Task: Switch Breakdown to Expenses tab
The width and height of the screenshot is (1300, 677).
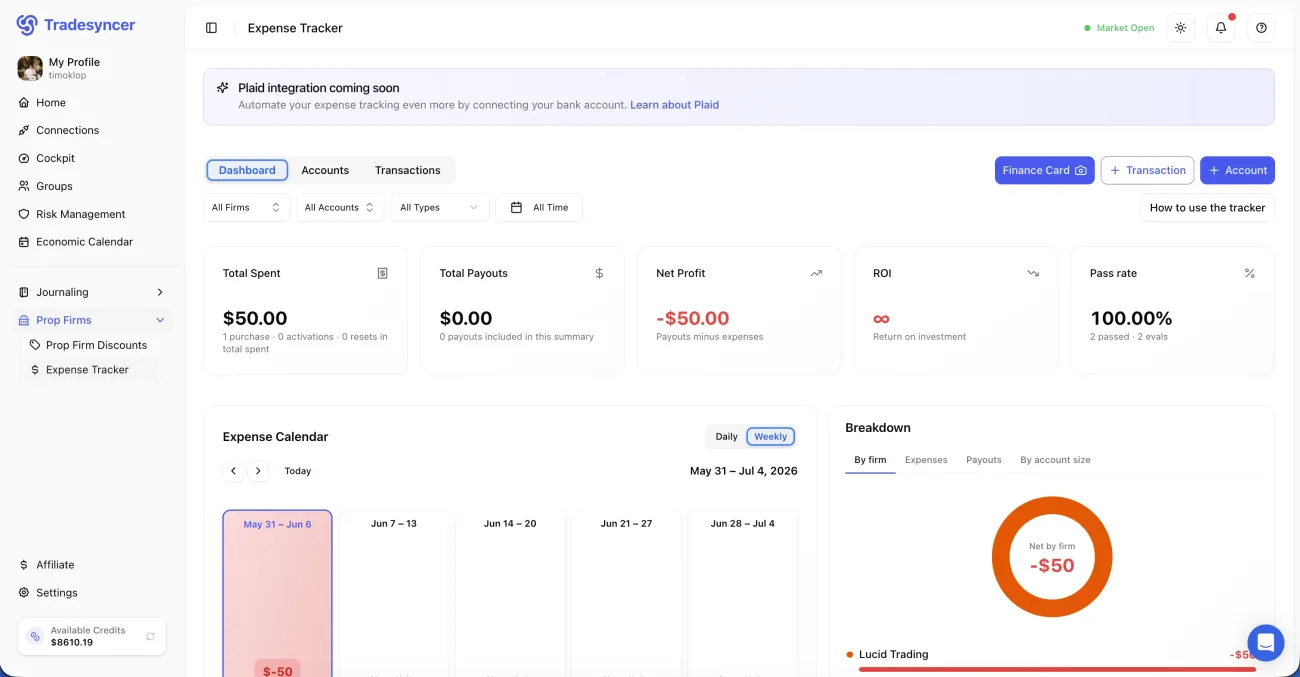Action: 926,460
